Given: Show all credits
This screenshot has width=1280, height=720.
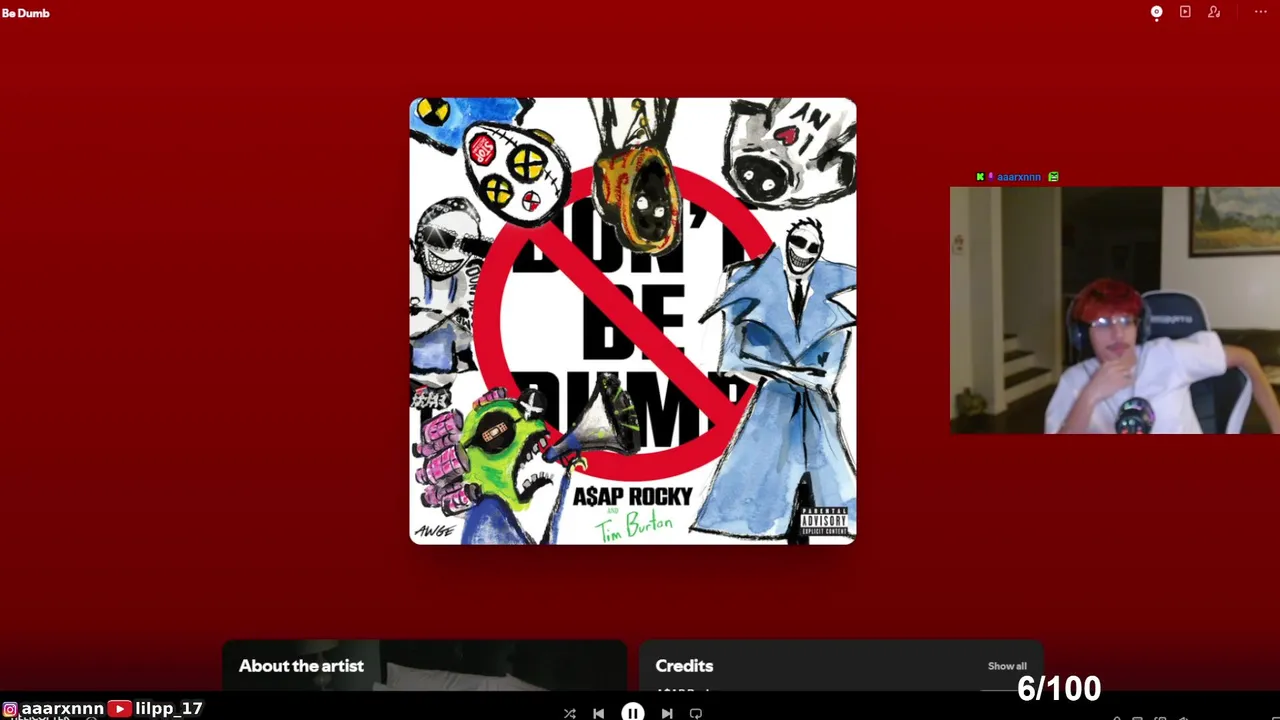Looking at the screenshot, I should (1007, 666).
